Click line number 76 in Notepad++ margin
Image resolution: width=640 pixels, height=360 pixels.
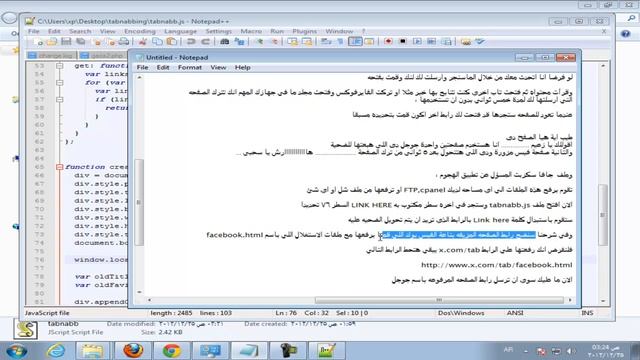tap(39, 260)
